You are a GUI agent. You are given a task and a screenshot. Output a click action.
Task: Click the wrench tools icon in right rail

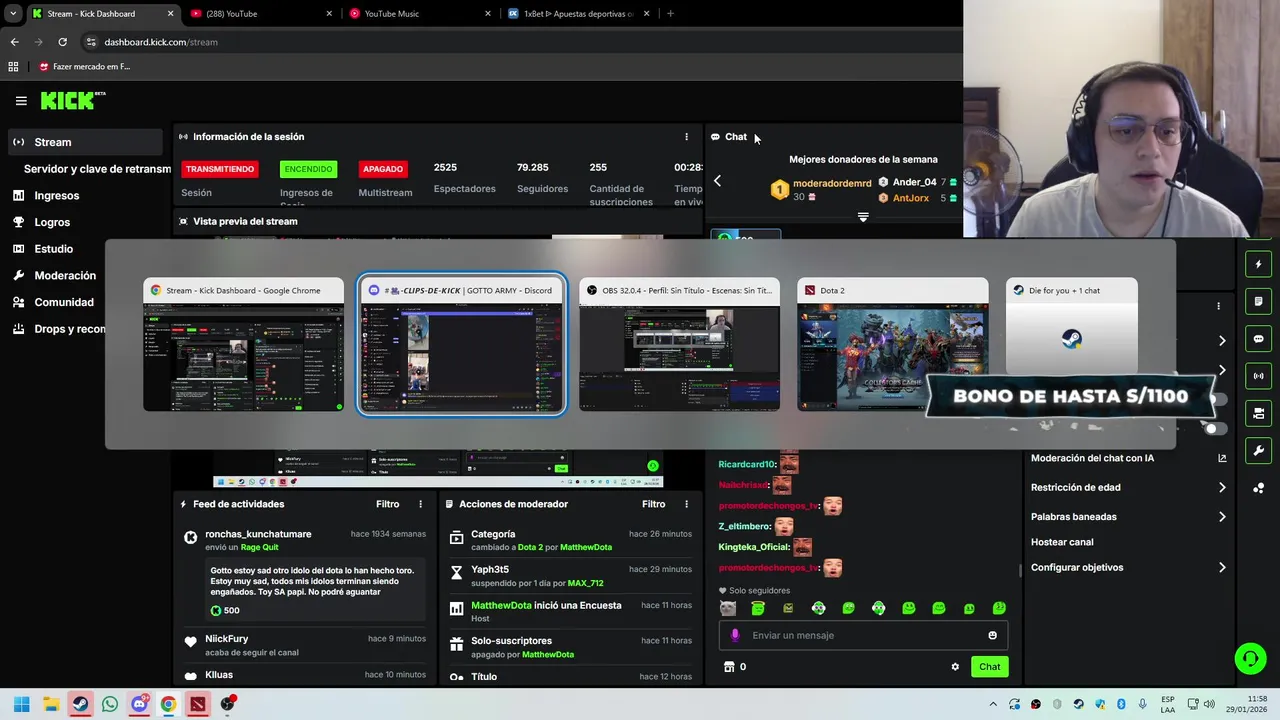[1258, 450]
